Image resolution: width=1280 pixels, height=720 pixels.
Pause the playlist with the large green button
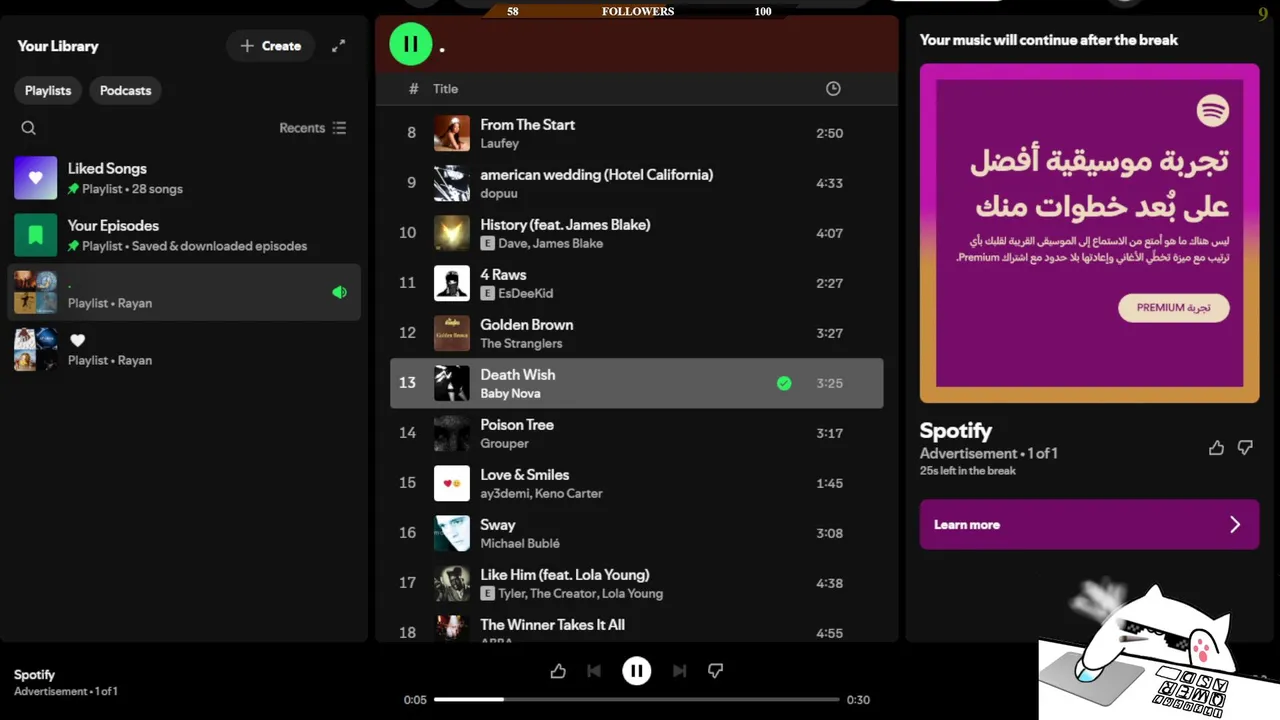410,44
